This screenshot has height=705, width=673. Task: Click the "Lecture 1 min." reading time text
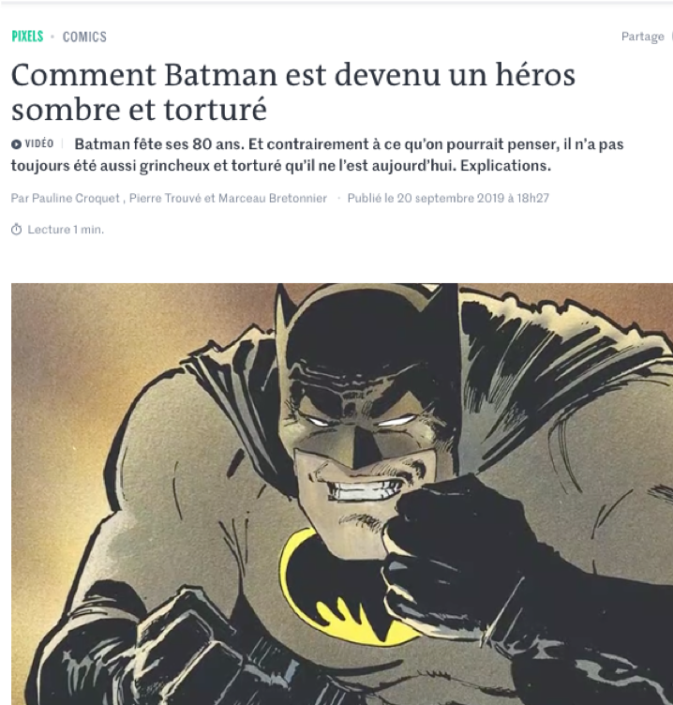[66, 229]
